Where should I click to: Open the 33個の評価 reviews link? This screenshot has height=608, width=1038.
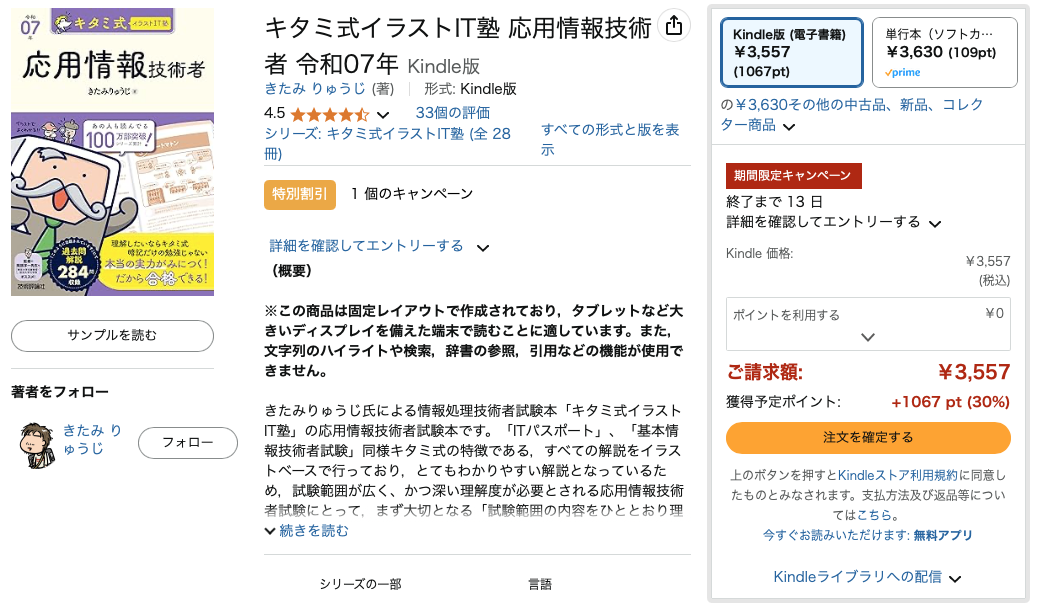pos(453,113)
